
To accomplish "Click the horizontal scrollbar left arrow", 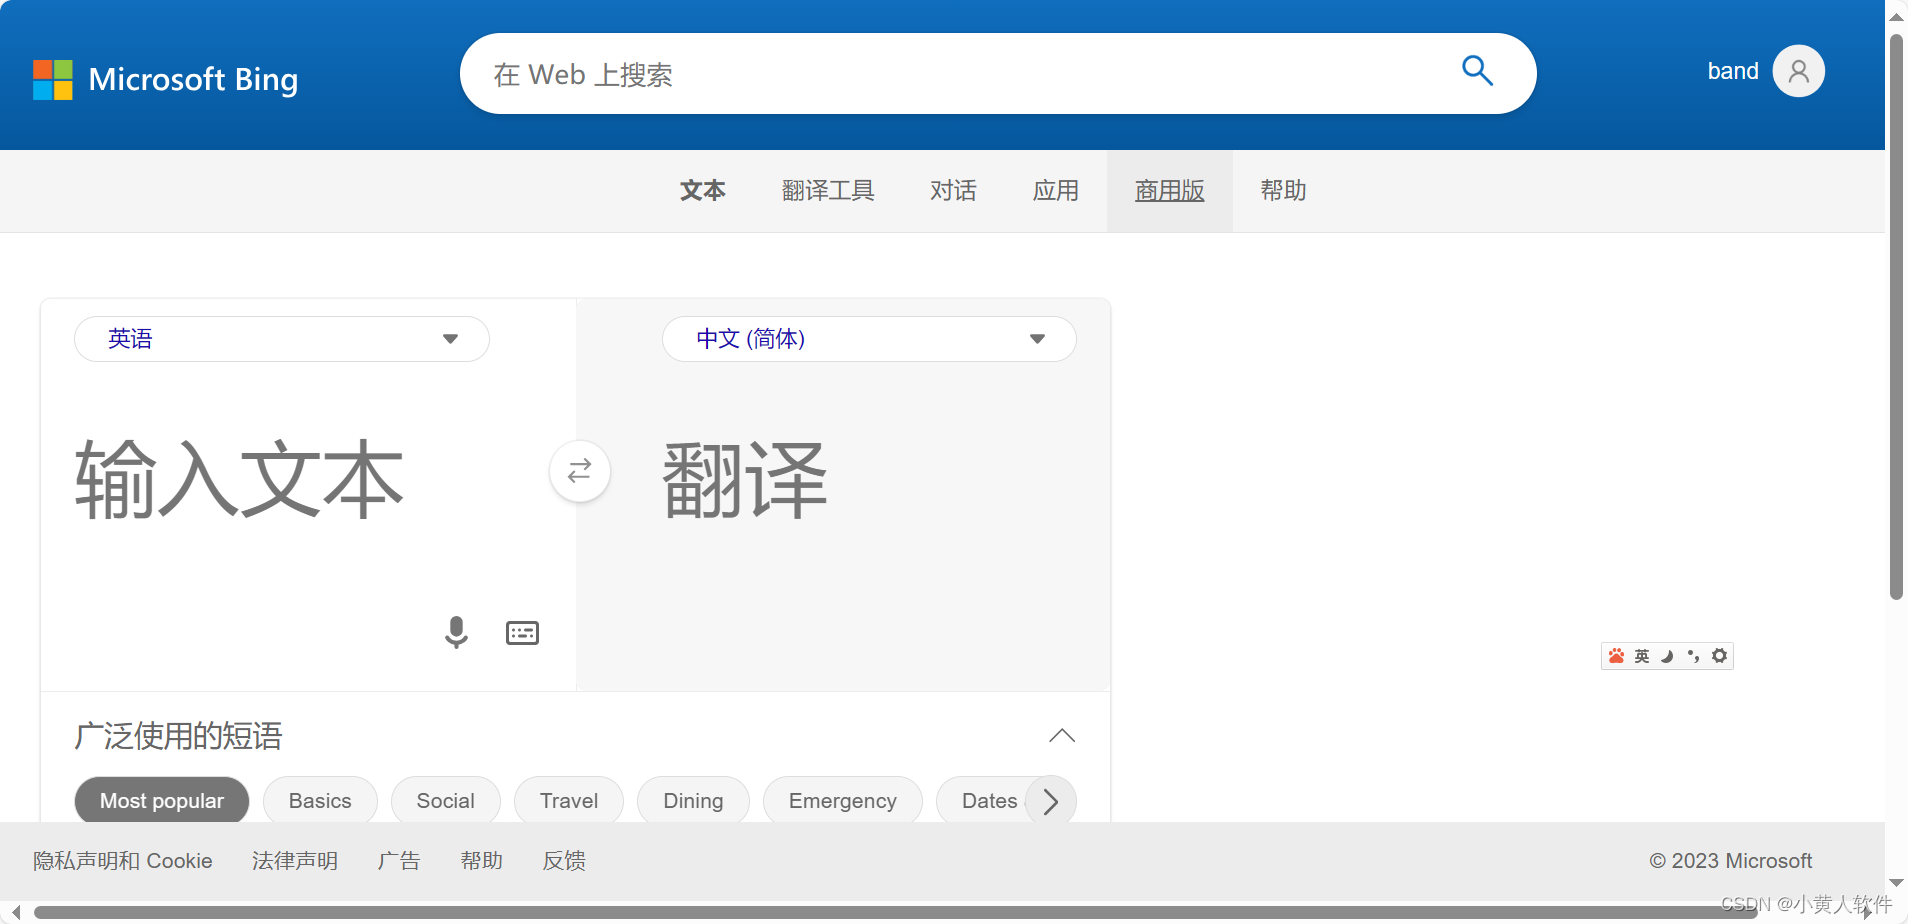I will point(16,912).
